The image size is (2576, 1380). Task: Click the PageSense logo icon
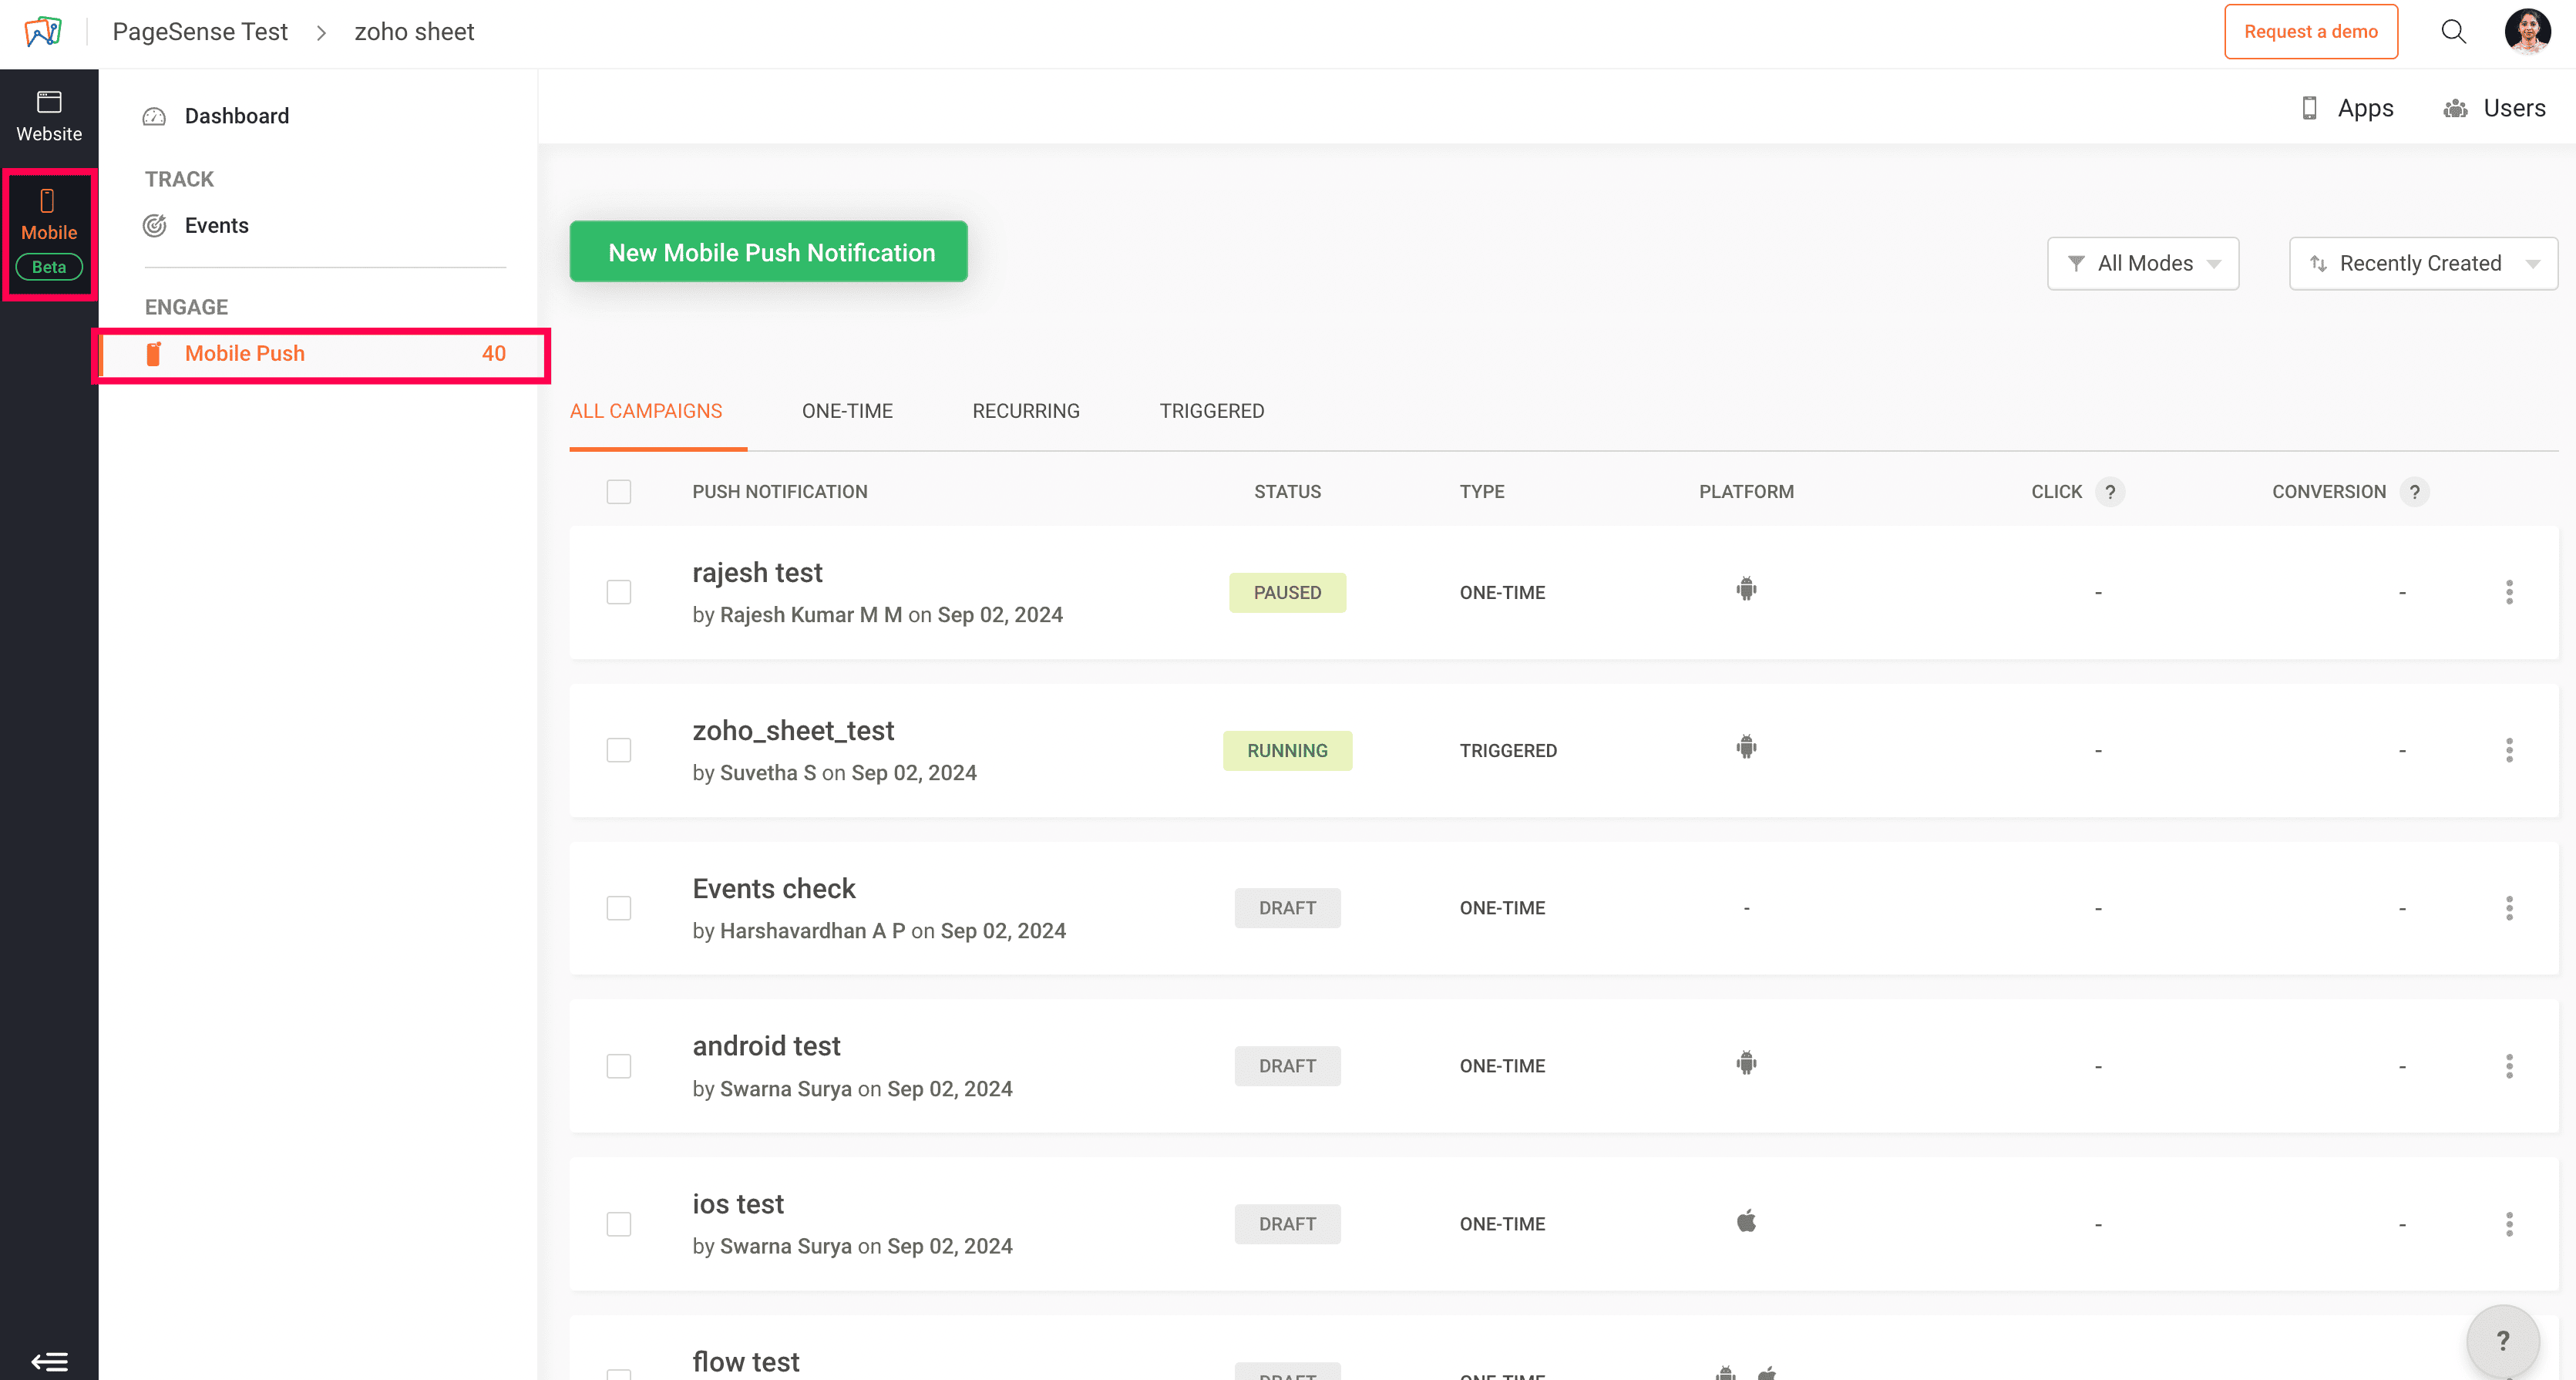pyautogui.click(x=43, y=32)
